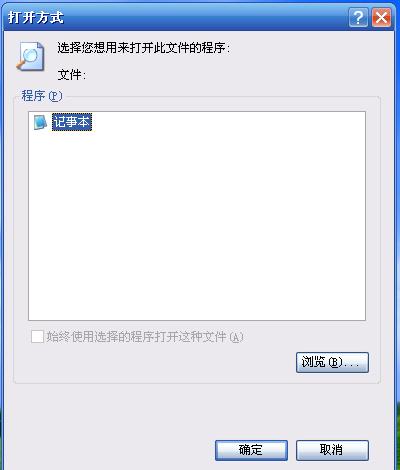The height and width of the screenshot is (470, 400).
Task: Click the 程序(P) group label
Action: click(x=42, y=96)
